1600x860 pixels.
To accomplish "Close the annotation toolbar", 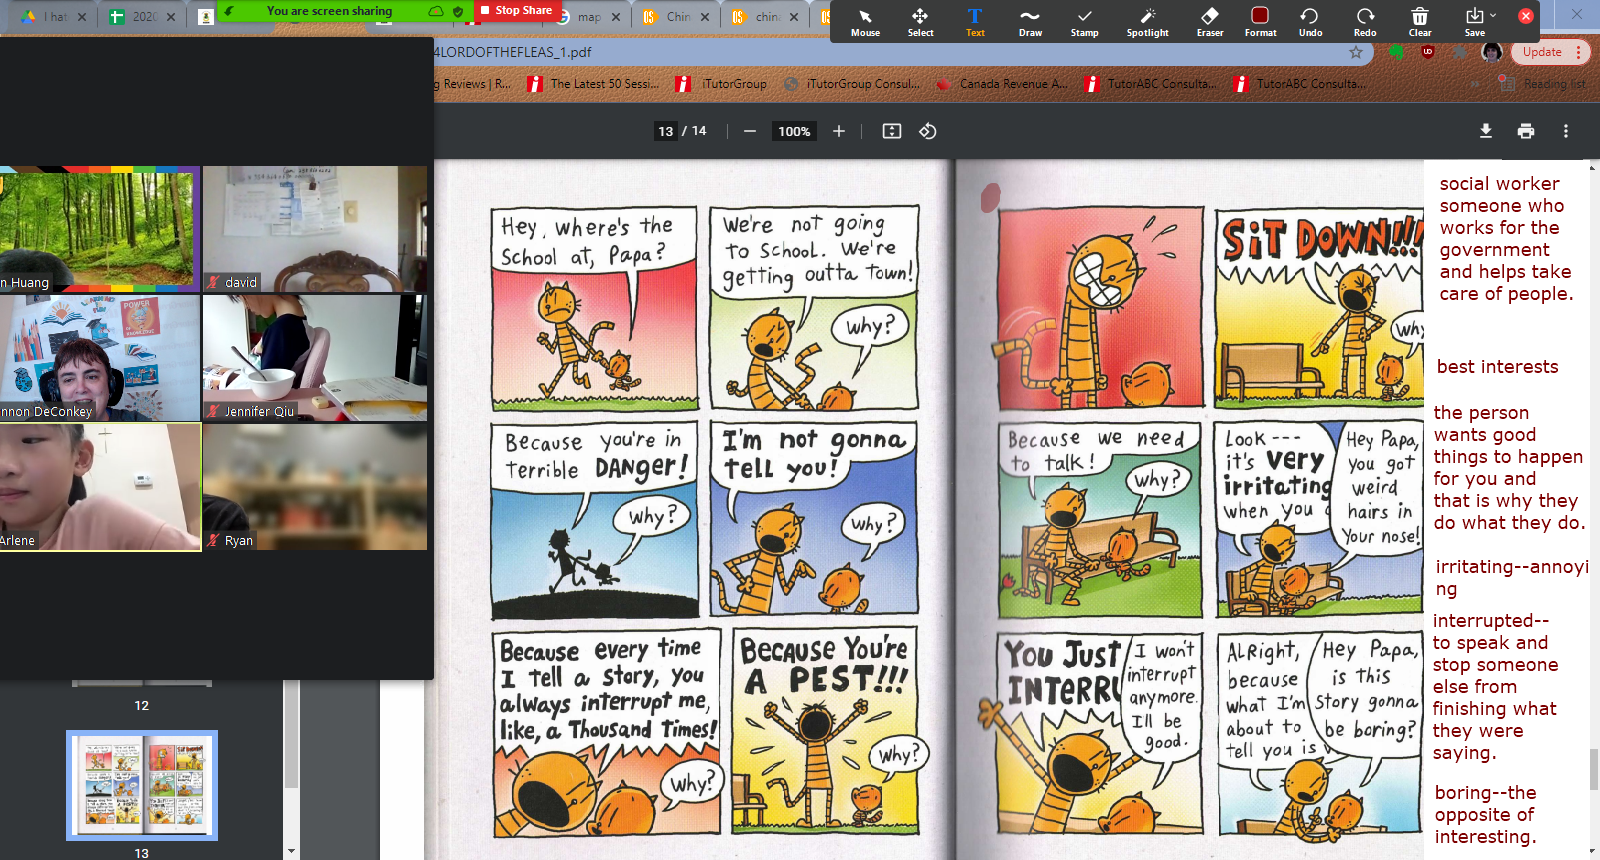I will tap(1525, 16).
